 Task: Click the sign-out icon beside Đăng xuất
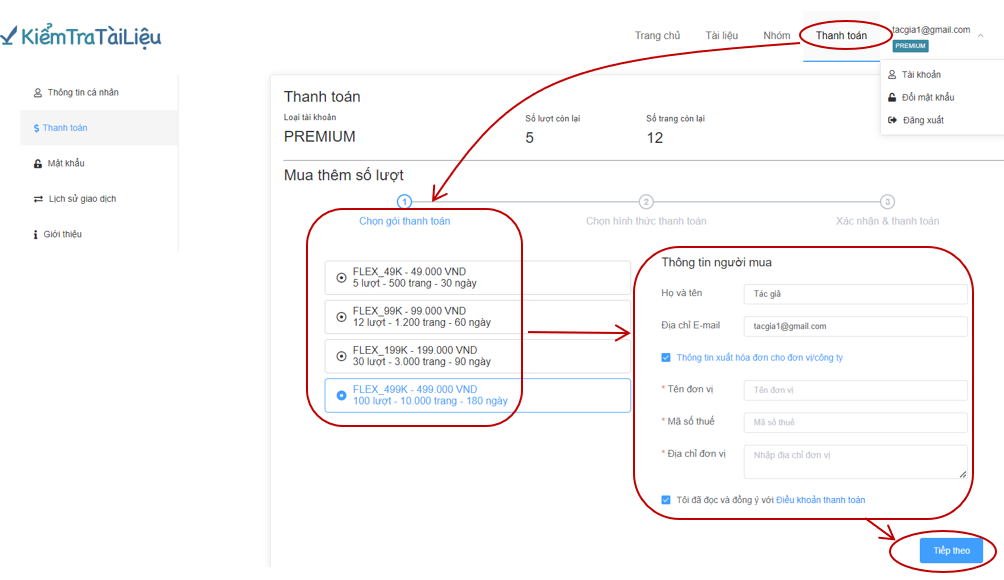[892, 120]
